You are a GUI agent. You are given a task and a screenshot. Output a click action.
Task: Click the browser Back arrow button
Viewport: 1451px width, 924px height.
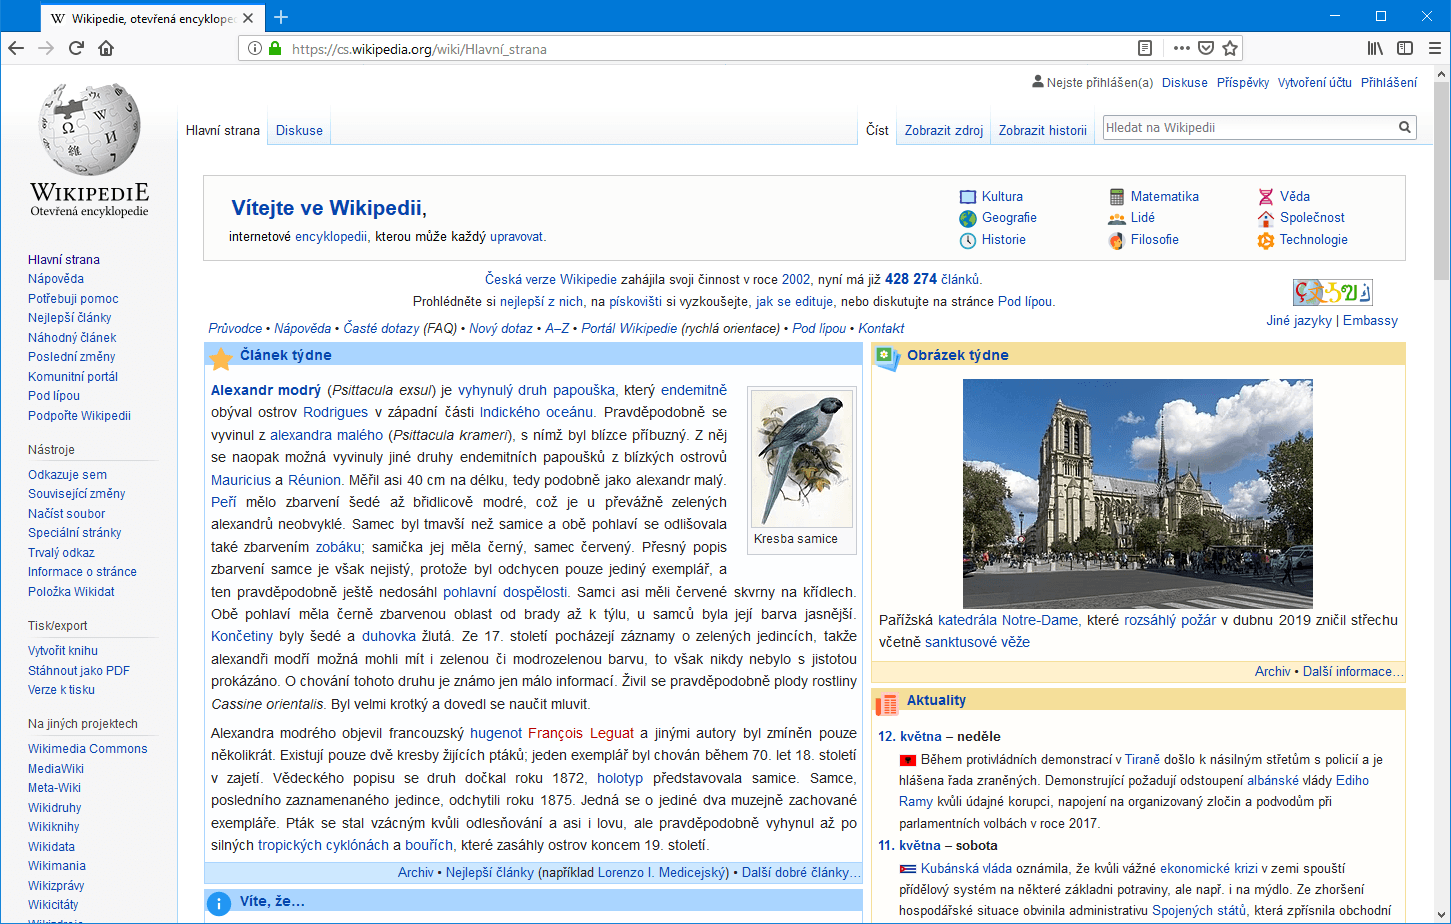[x=16, y=48]
